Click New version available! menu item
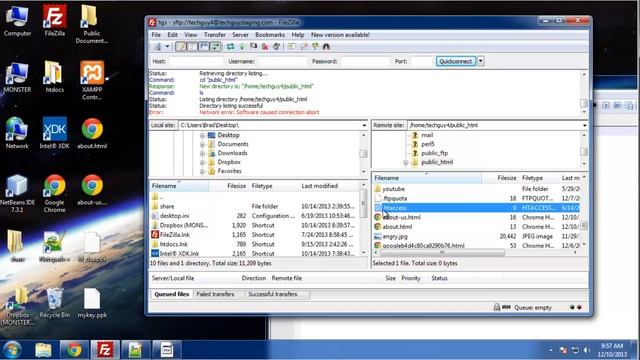640x360 pixels. (340, 35)
